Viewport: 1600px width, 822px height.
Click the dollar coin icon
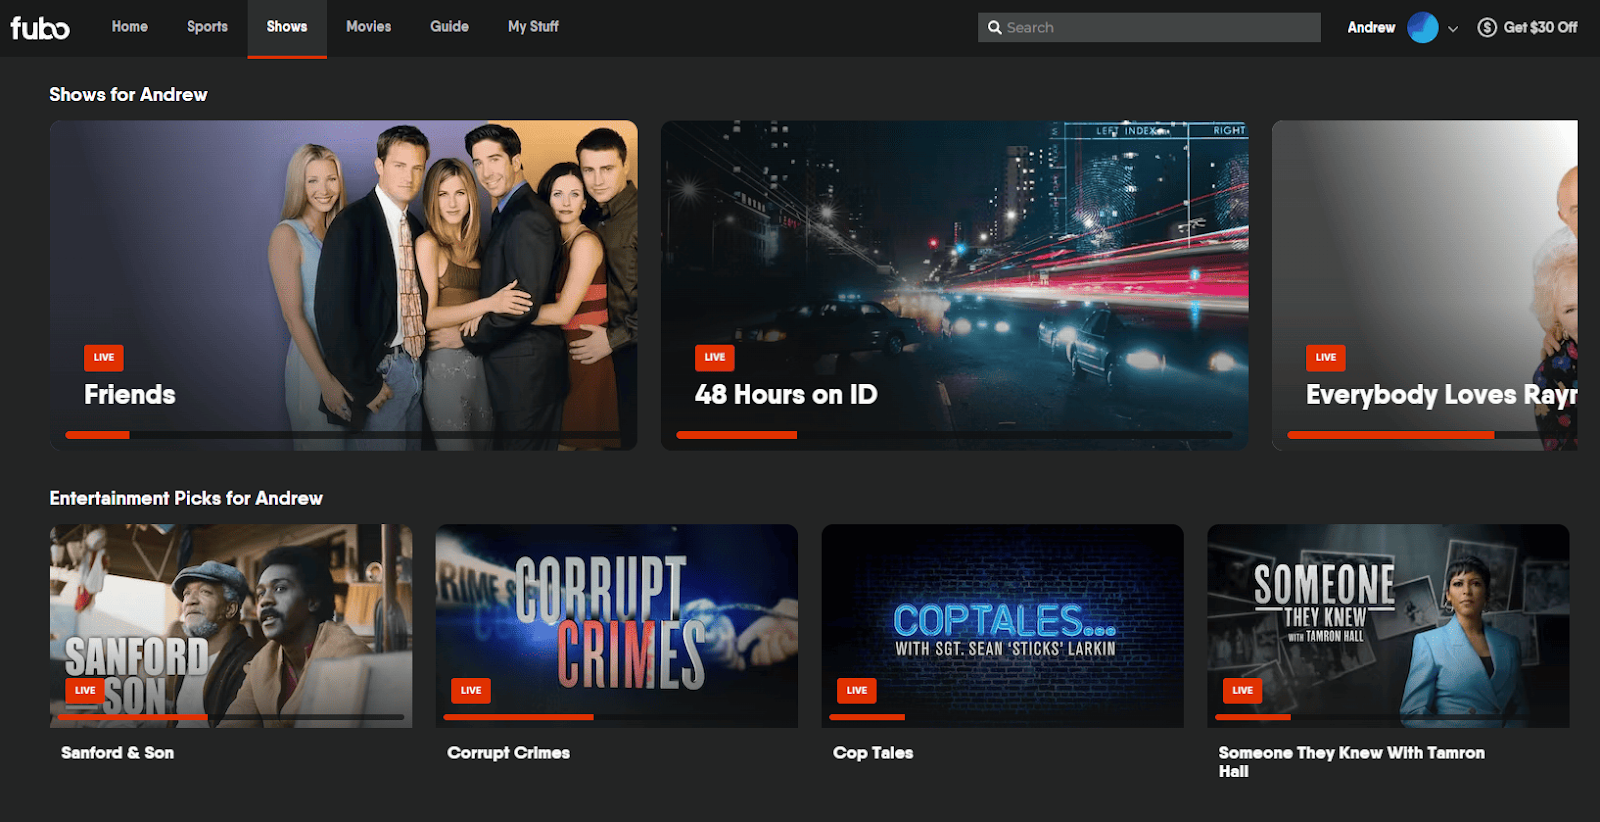click(1487, 27)
